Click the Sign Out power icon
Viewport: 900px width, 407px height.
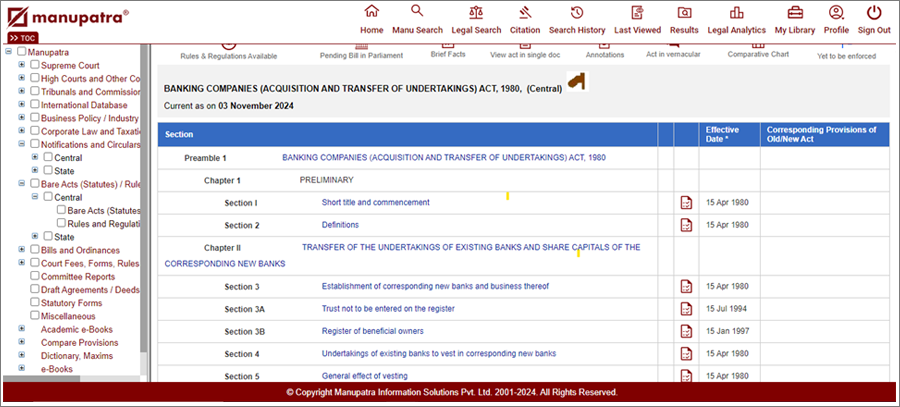tap(874, 12)
